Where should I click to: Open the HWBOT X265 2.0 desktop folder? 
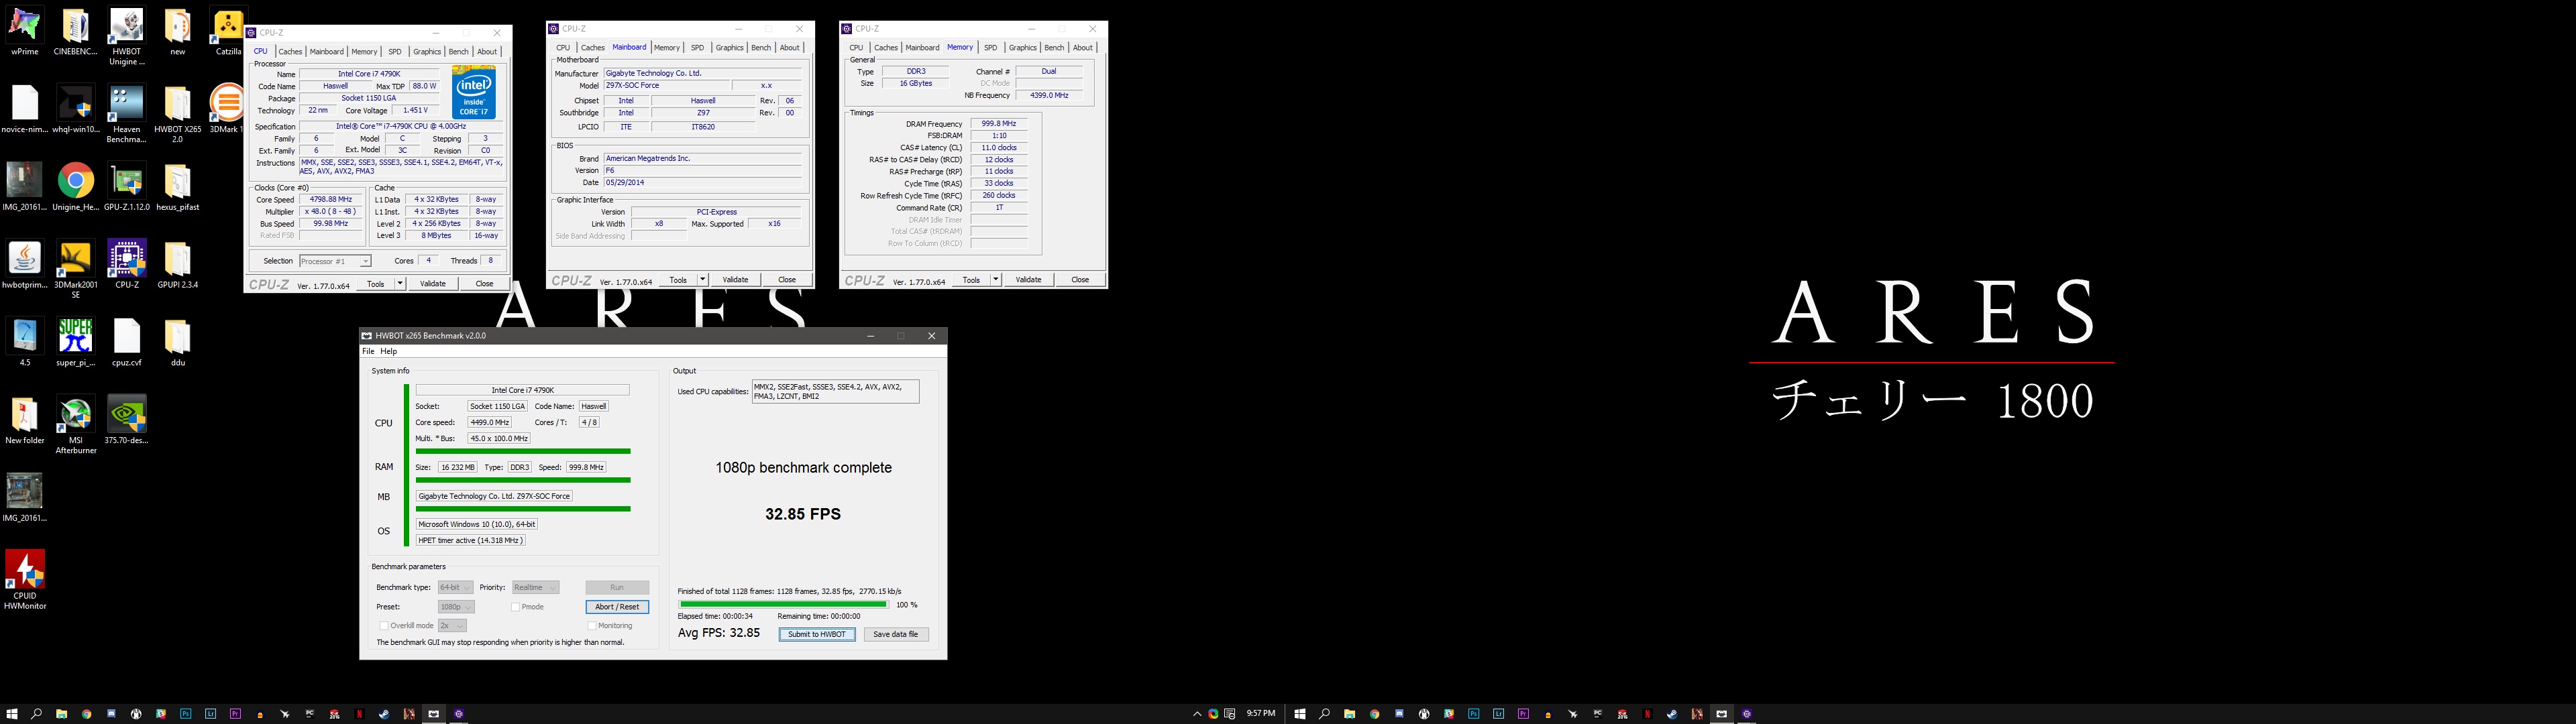[178, 114]
